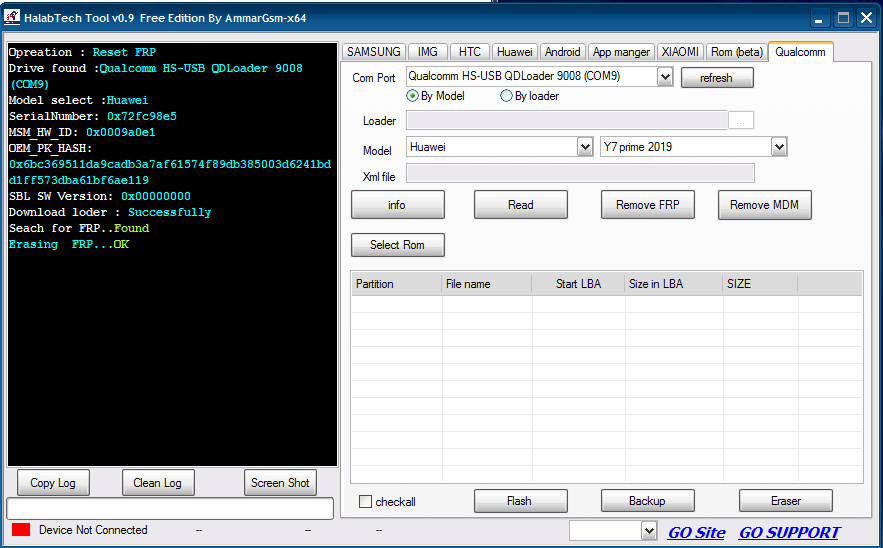883x548 pixels.
Task: Click the Copy Log button
Action: click(53, 483)
